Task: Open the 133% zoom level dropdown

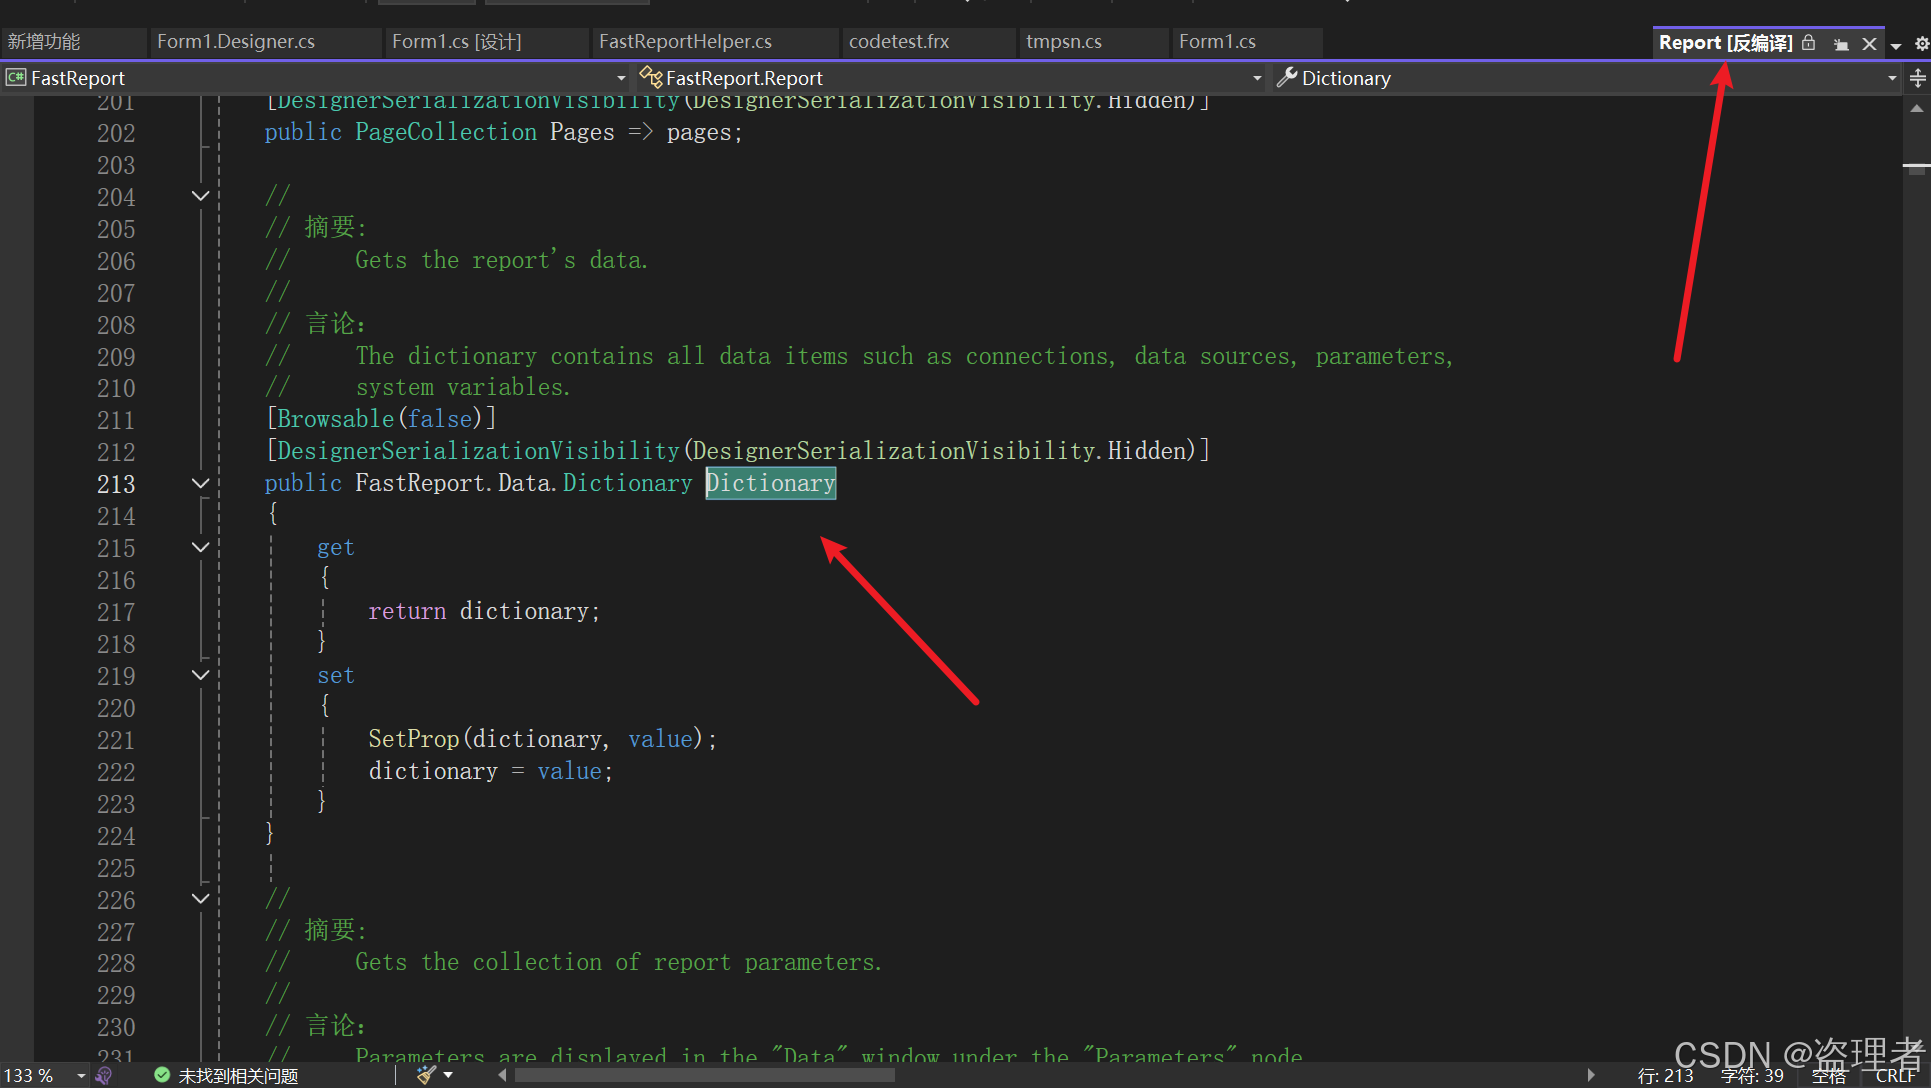Action: pyautogui.click(x=80, y=1075)
